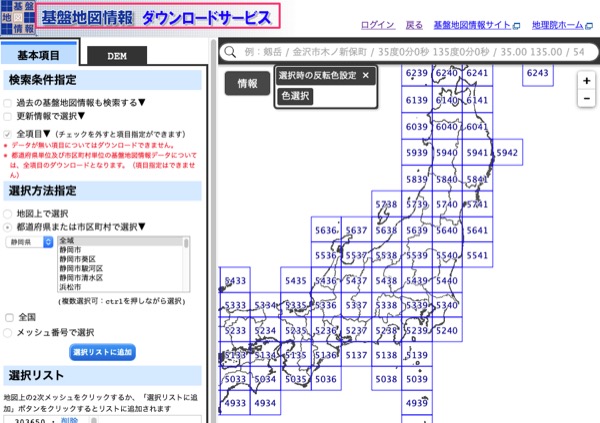Viewport: 600px width, 423px height.
Task: Enable 過去の基盤地図情報も検索する checkbox
Action: (x=8, y=103)
